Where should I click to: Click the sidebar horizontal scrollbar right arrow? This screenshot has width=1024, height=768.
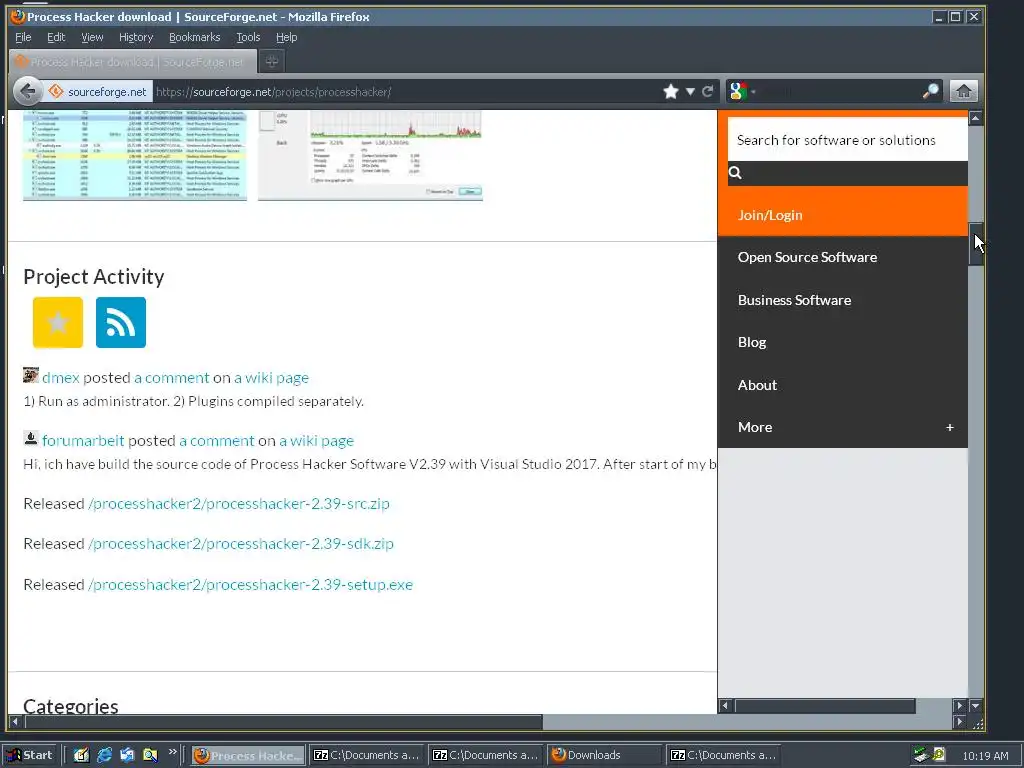click(959, 706)
